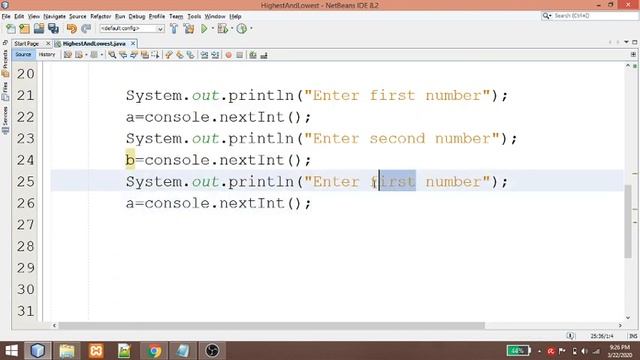Click the Save All toolbar icon

coord(53,29)
